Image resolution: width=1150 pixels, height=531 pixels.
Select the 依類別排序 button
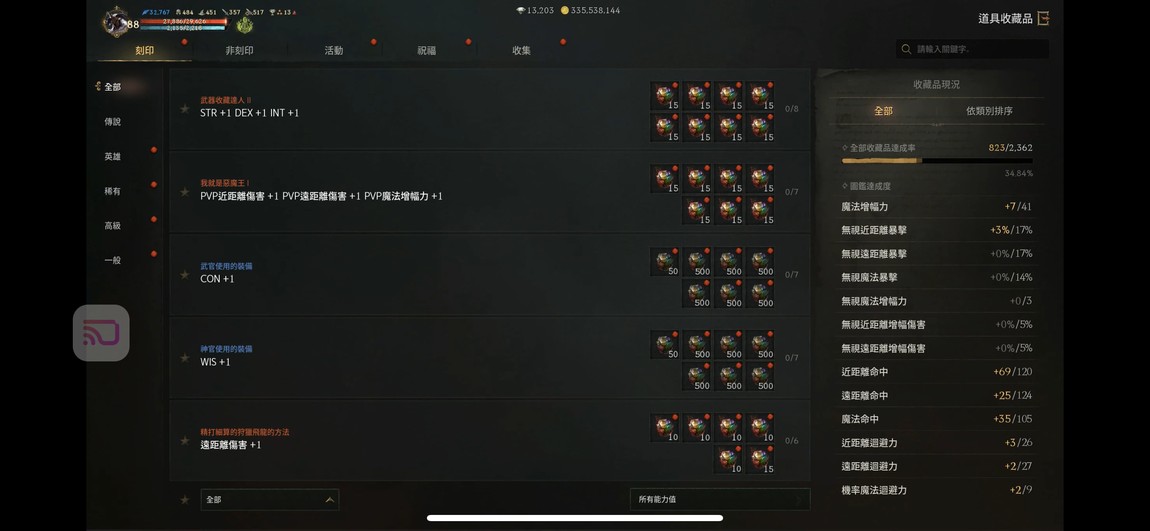pyautogui.click(x=989, y=111)
